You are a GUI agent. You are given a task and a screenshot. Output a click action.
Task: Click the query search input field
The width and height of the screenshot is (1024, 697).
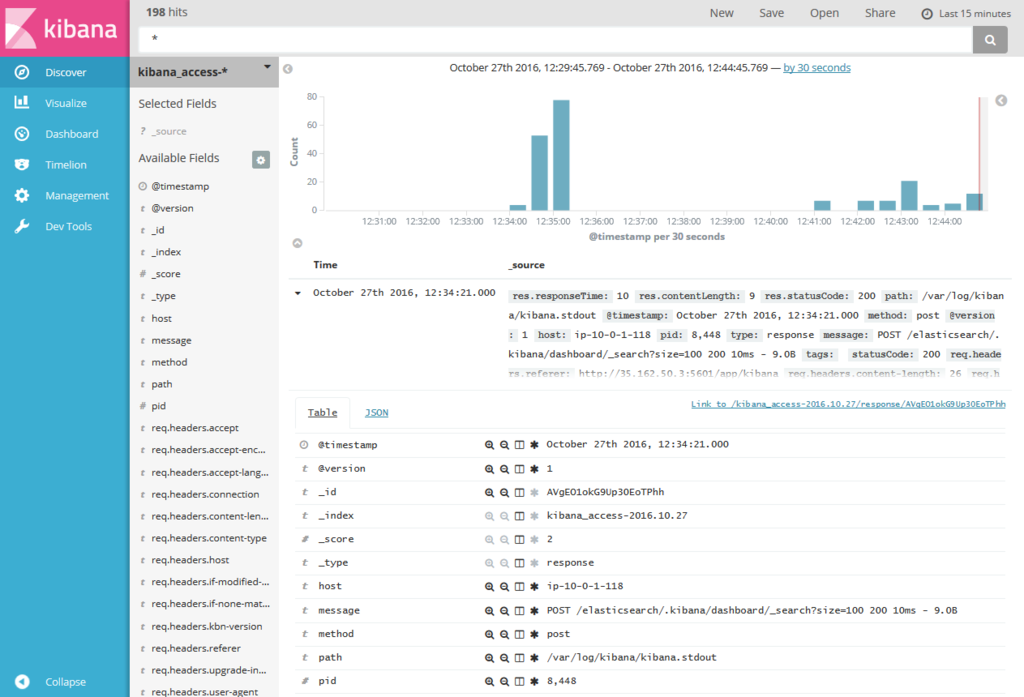coord(555,39)
